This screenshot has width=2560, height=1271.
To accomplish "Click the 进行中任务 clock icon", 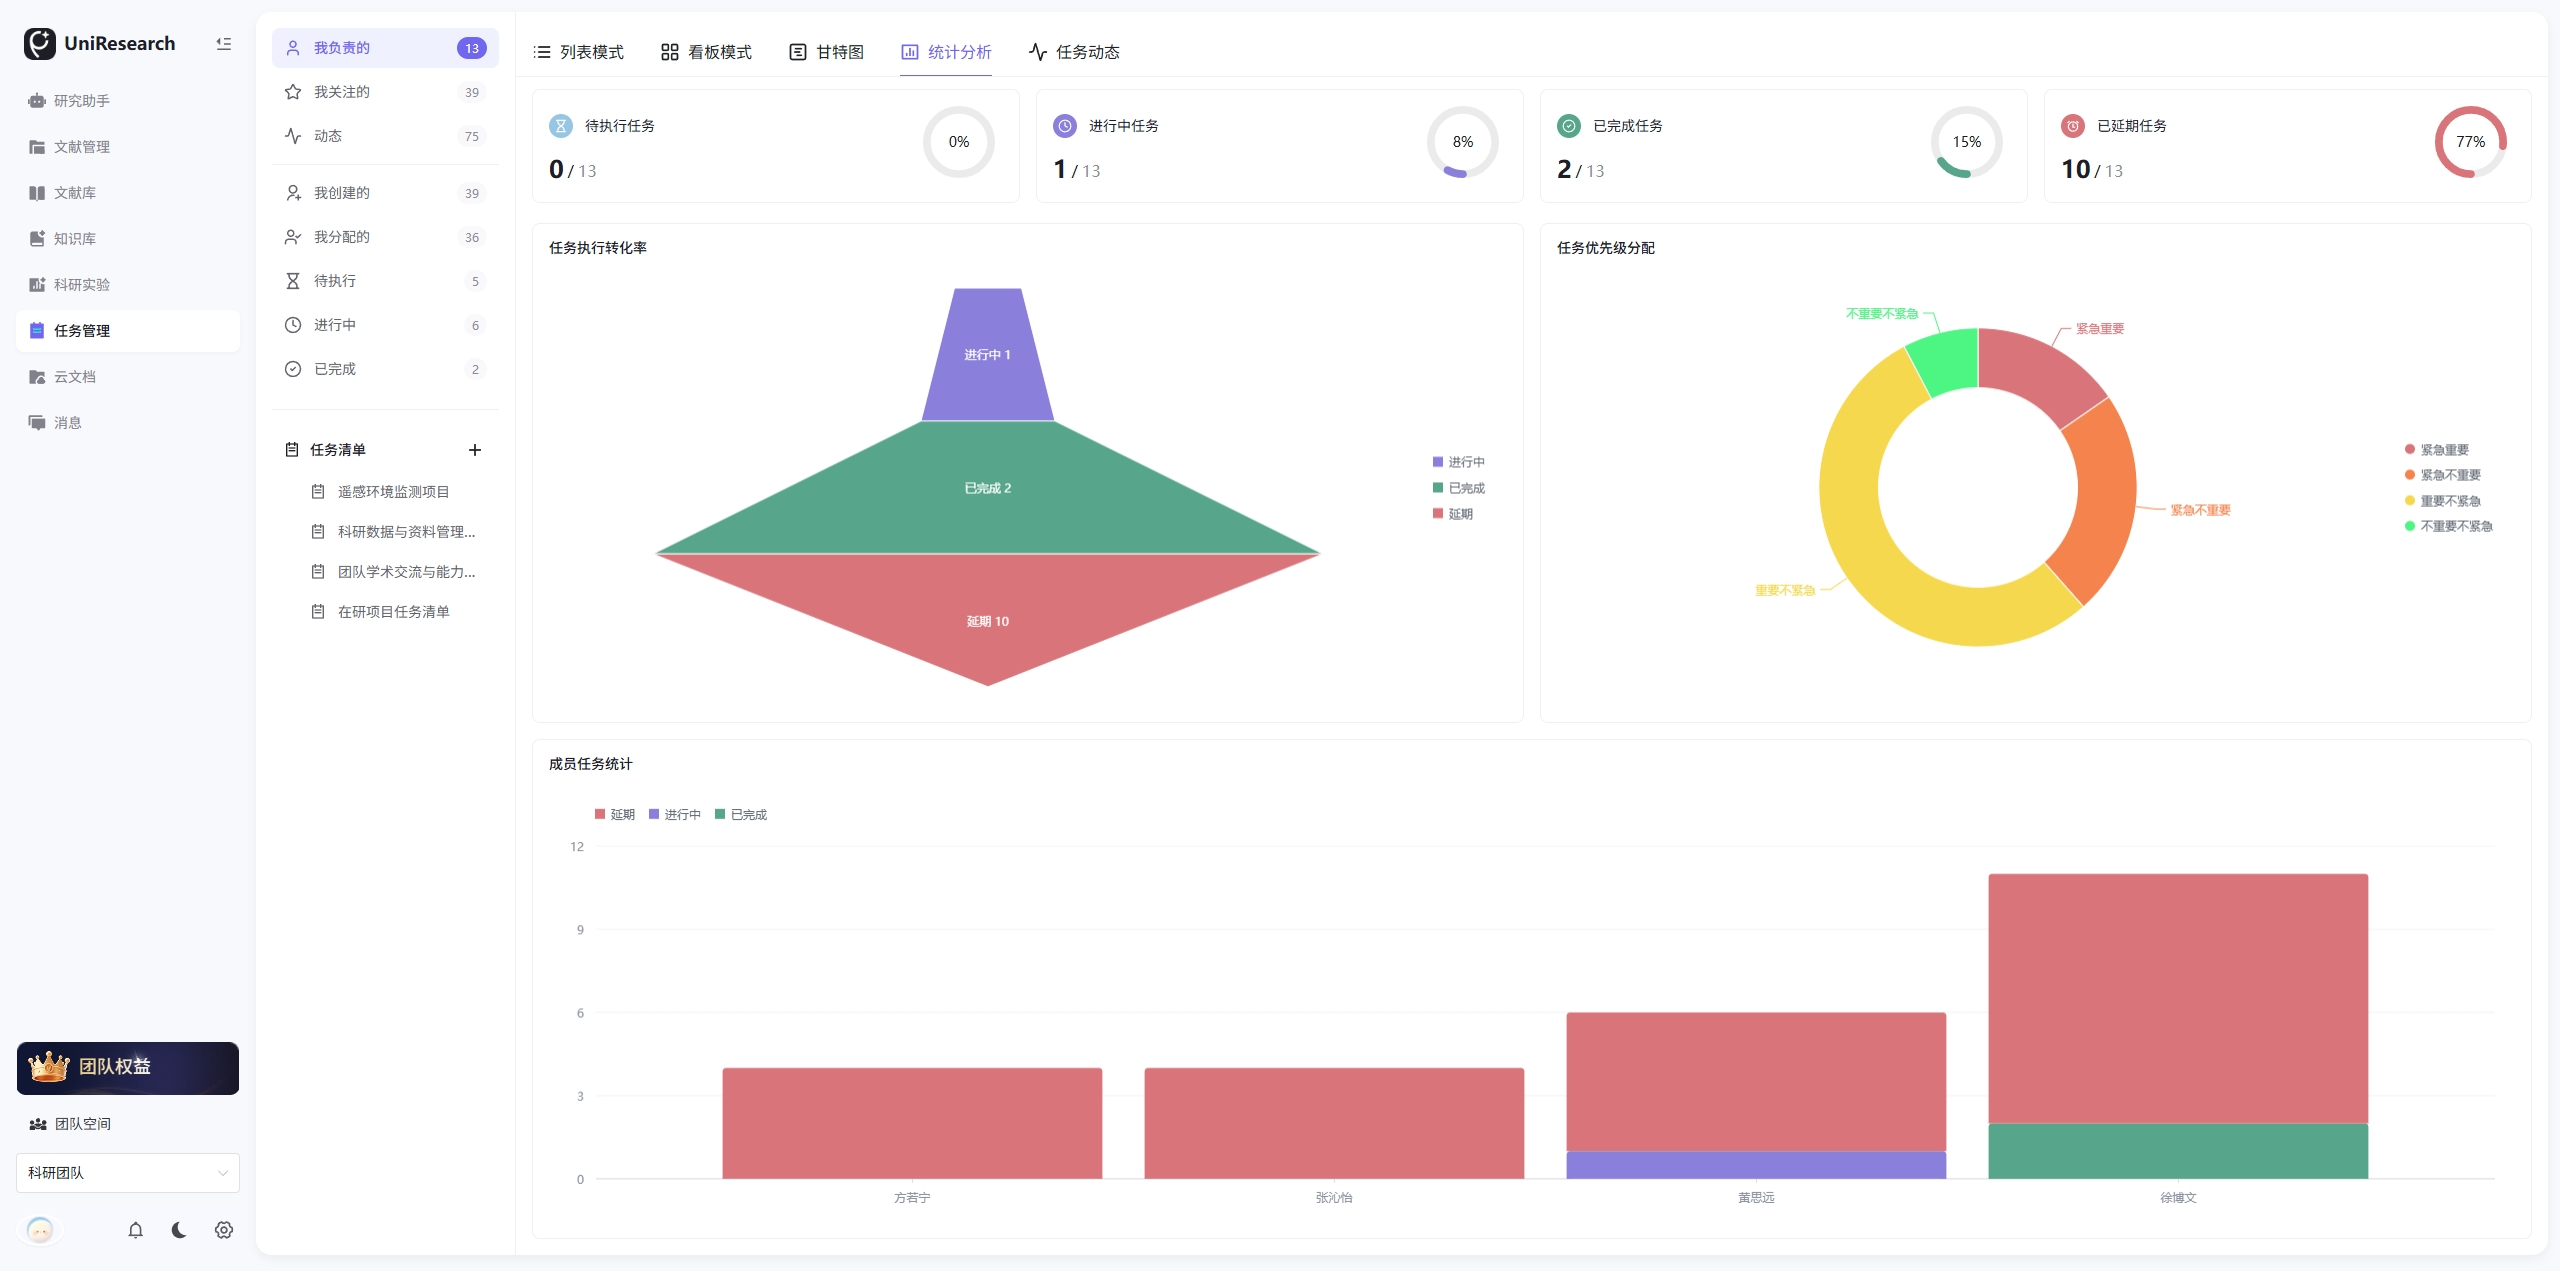I will pos(1065,126).
